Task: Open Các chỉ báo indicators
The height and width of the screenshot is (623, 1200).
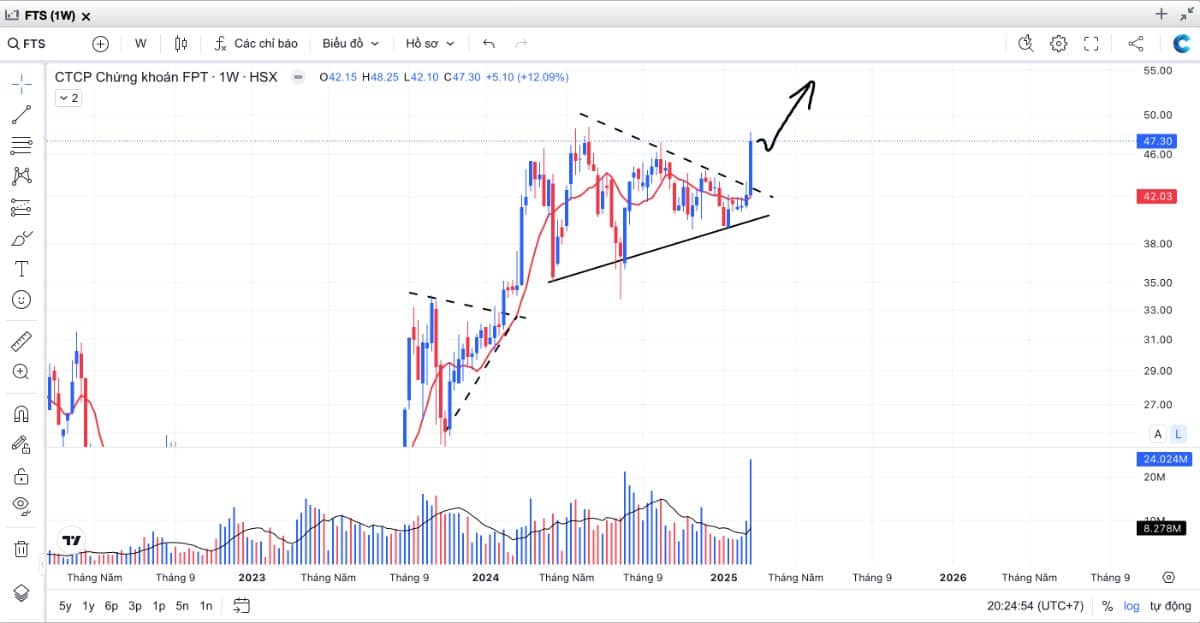Action: pyautogui.click(x=256, y=44)
